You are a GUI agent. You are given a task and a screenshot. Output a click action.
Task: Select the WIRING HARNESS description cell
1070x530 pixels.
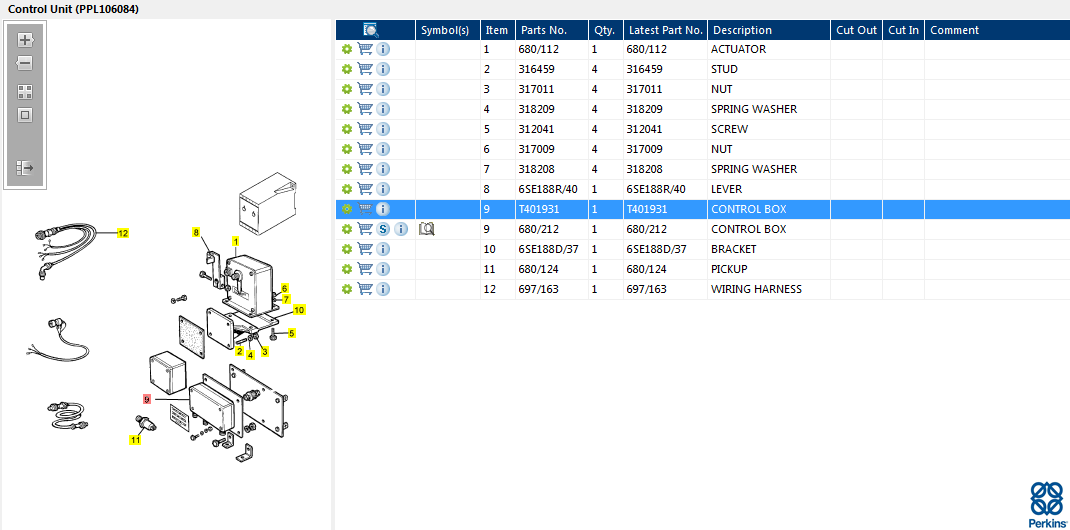(x=769, y=289)
